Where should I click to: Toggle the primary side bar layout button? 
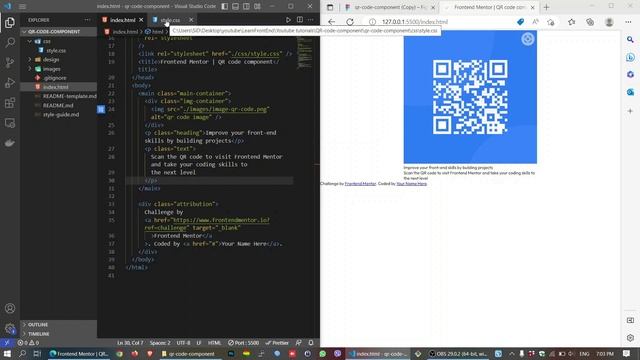click(225, 7)
